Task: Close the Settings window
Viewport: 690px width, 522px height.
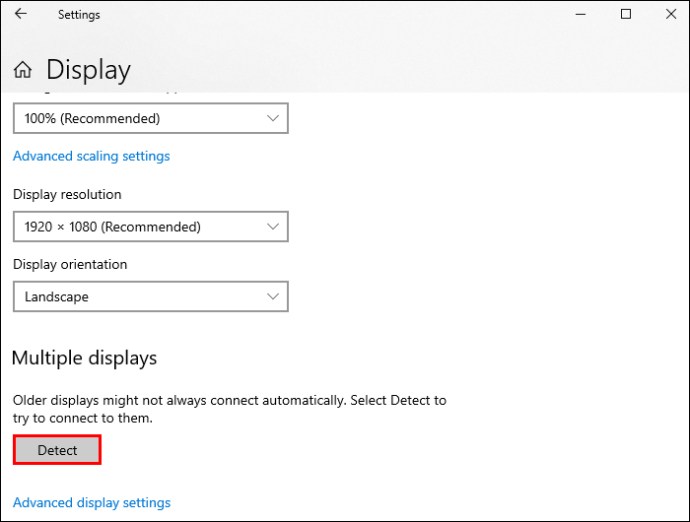Action: 671,14
